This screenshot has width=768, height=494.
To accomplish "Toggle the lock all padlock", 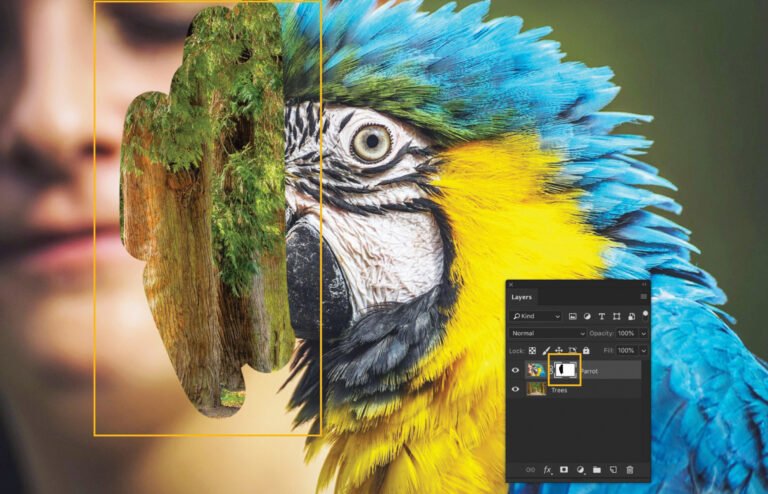I will coord(586,351).
